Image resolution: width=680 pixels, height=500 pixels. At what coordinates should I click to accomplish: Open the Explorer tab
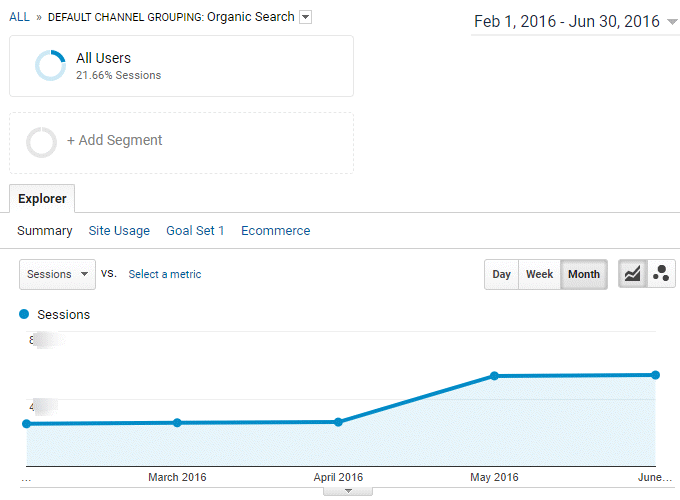(42, 199)
